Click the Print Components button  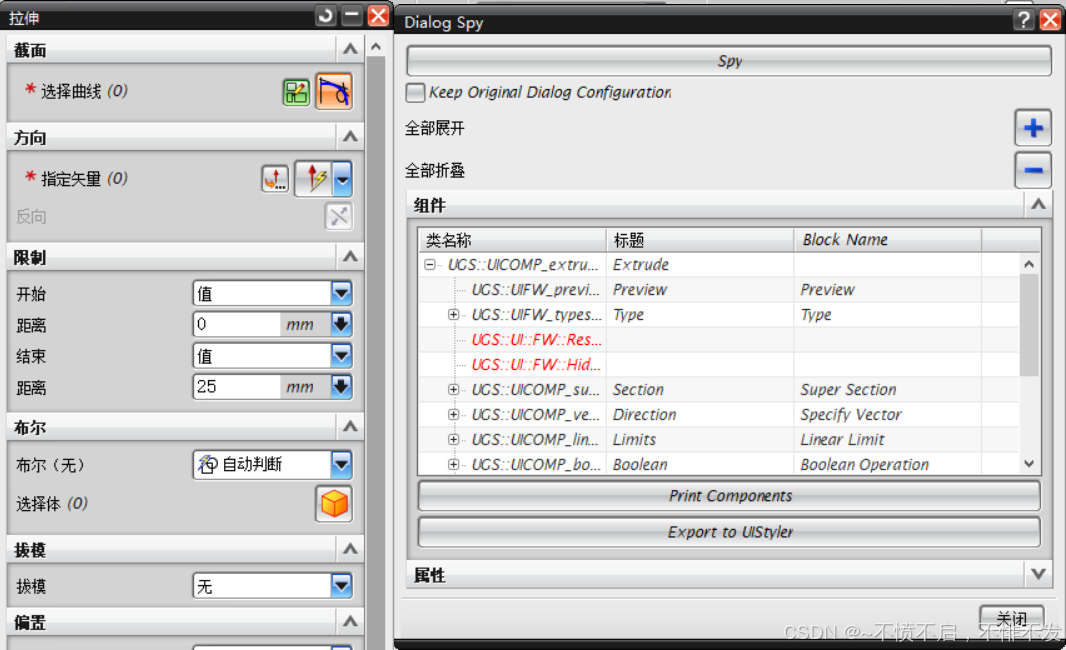pyautogui.click(x=728, y=495)
